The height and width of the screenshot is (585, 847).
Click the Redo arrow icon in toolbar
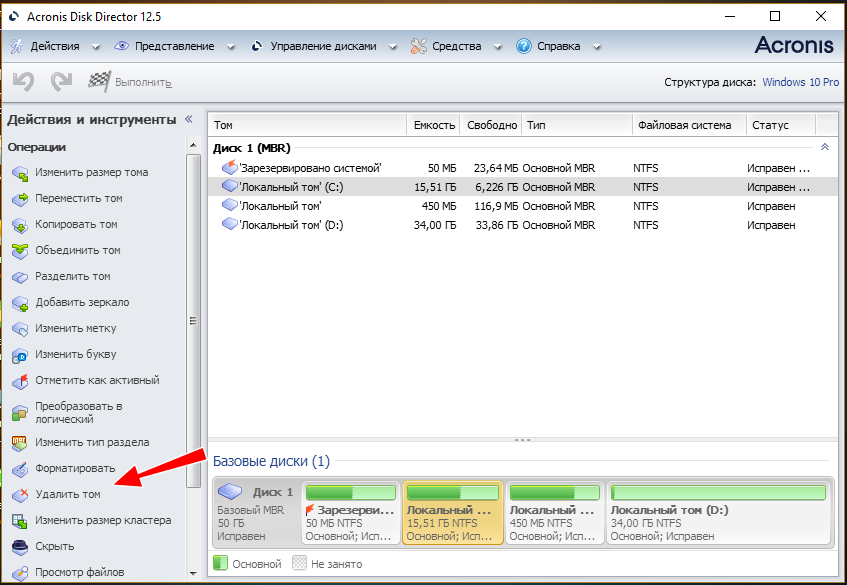[61, 82]
